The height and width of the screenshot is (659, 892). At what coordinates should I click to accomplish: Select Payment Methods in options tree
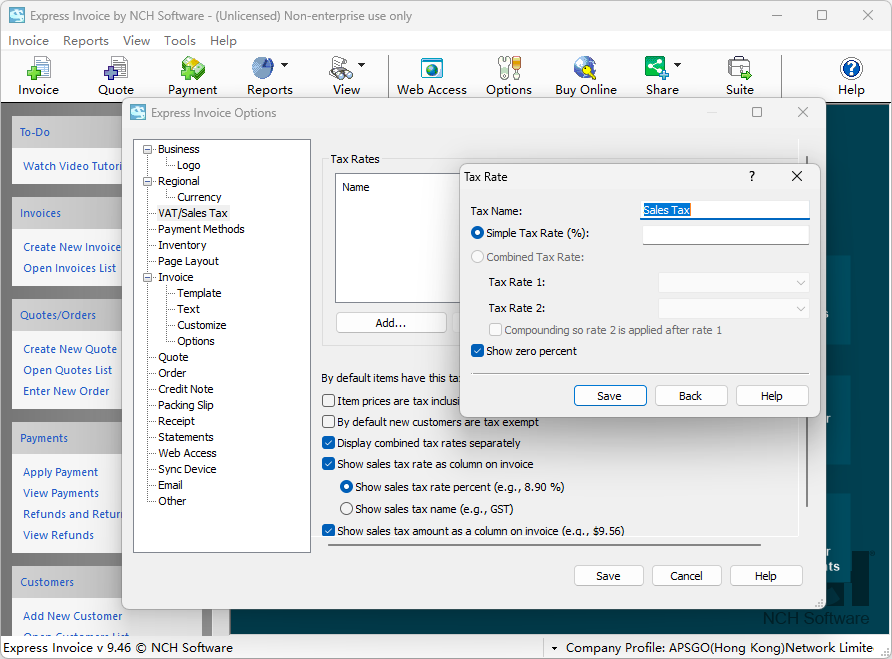pyautogui.click(x=201, y=229)
